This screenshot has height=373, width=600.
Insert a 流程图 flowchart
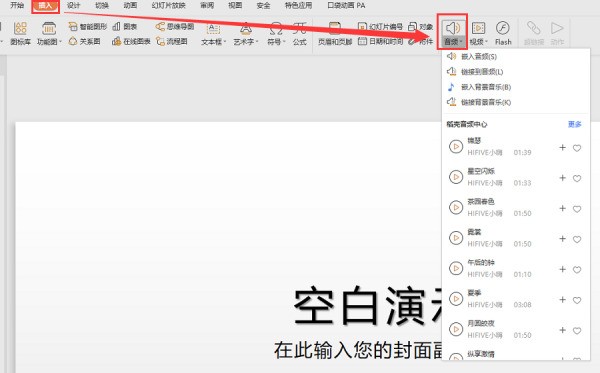pos(172,41)
